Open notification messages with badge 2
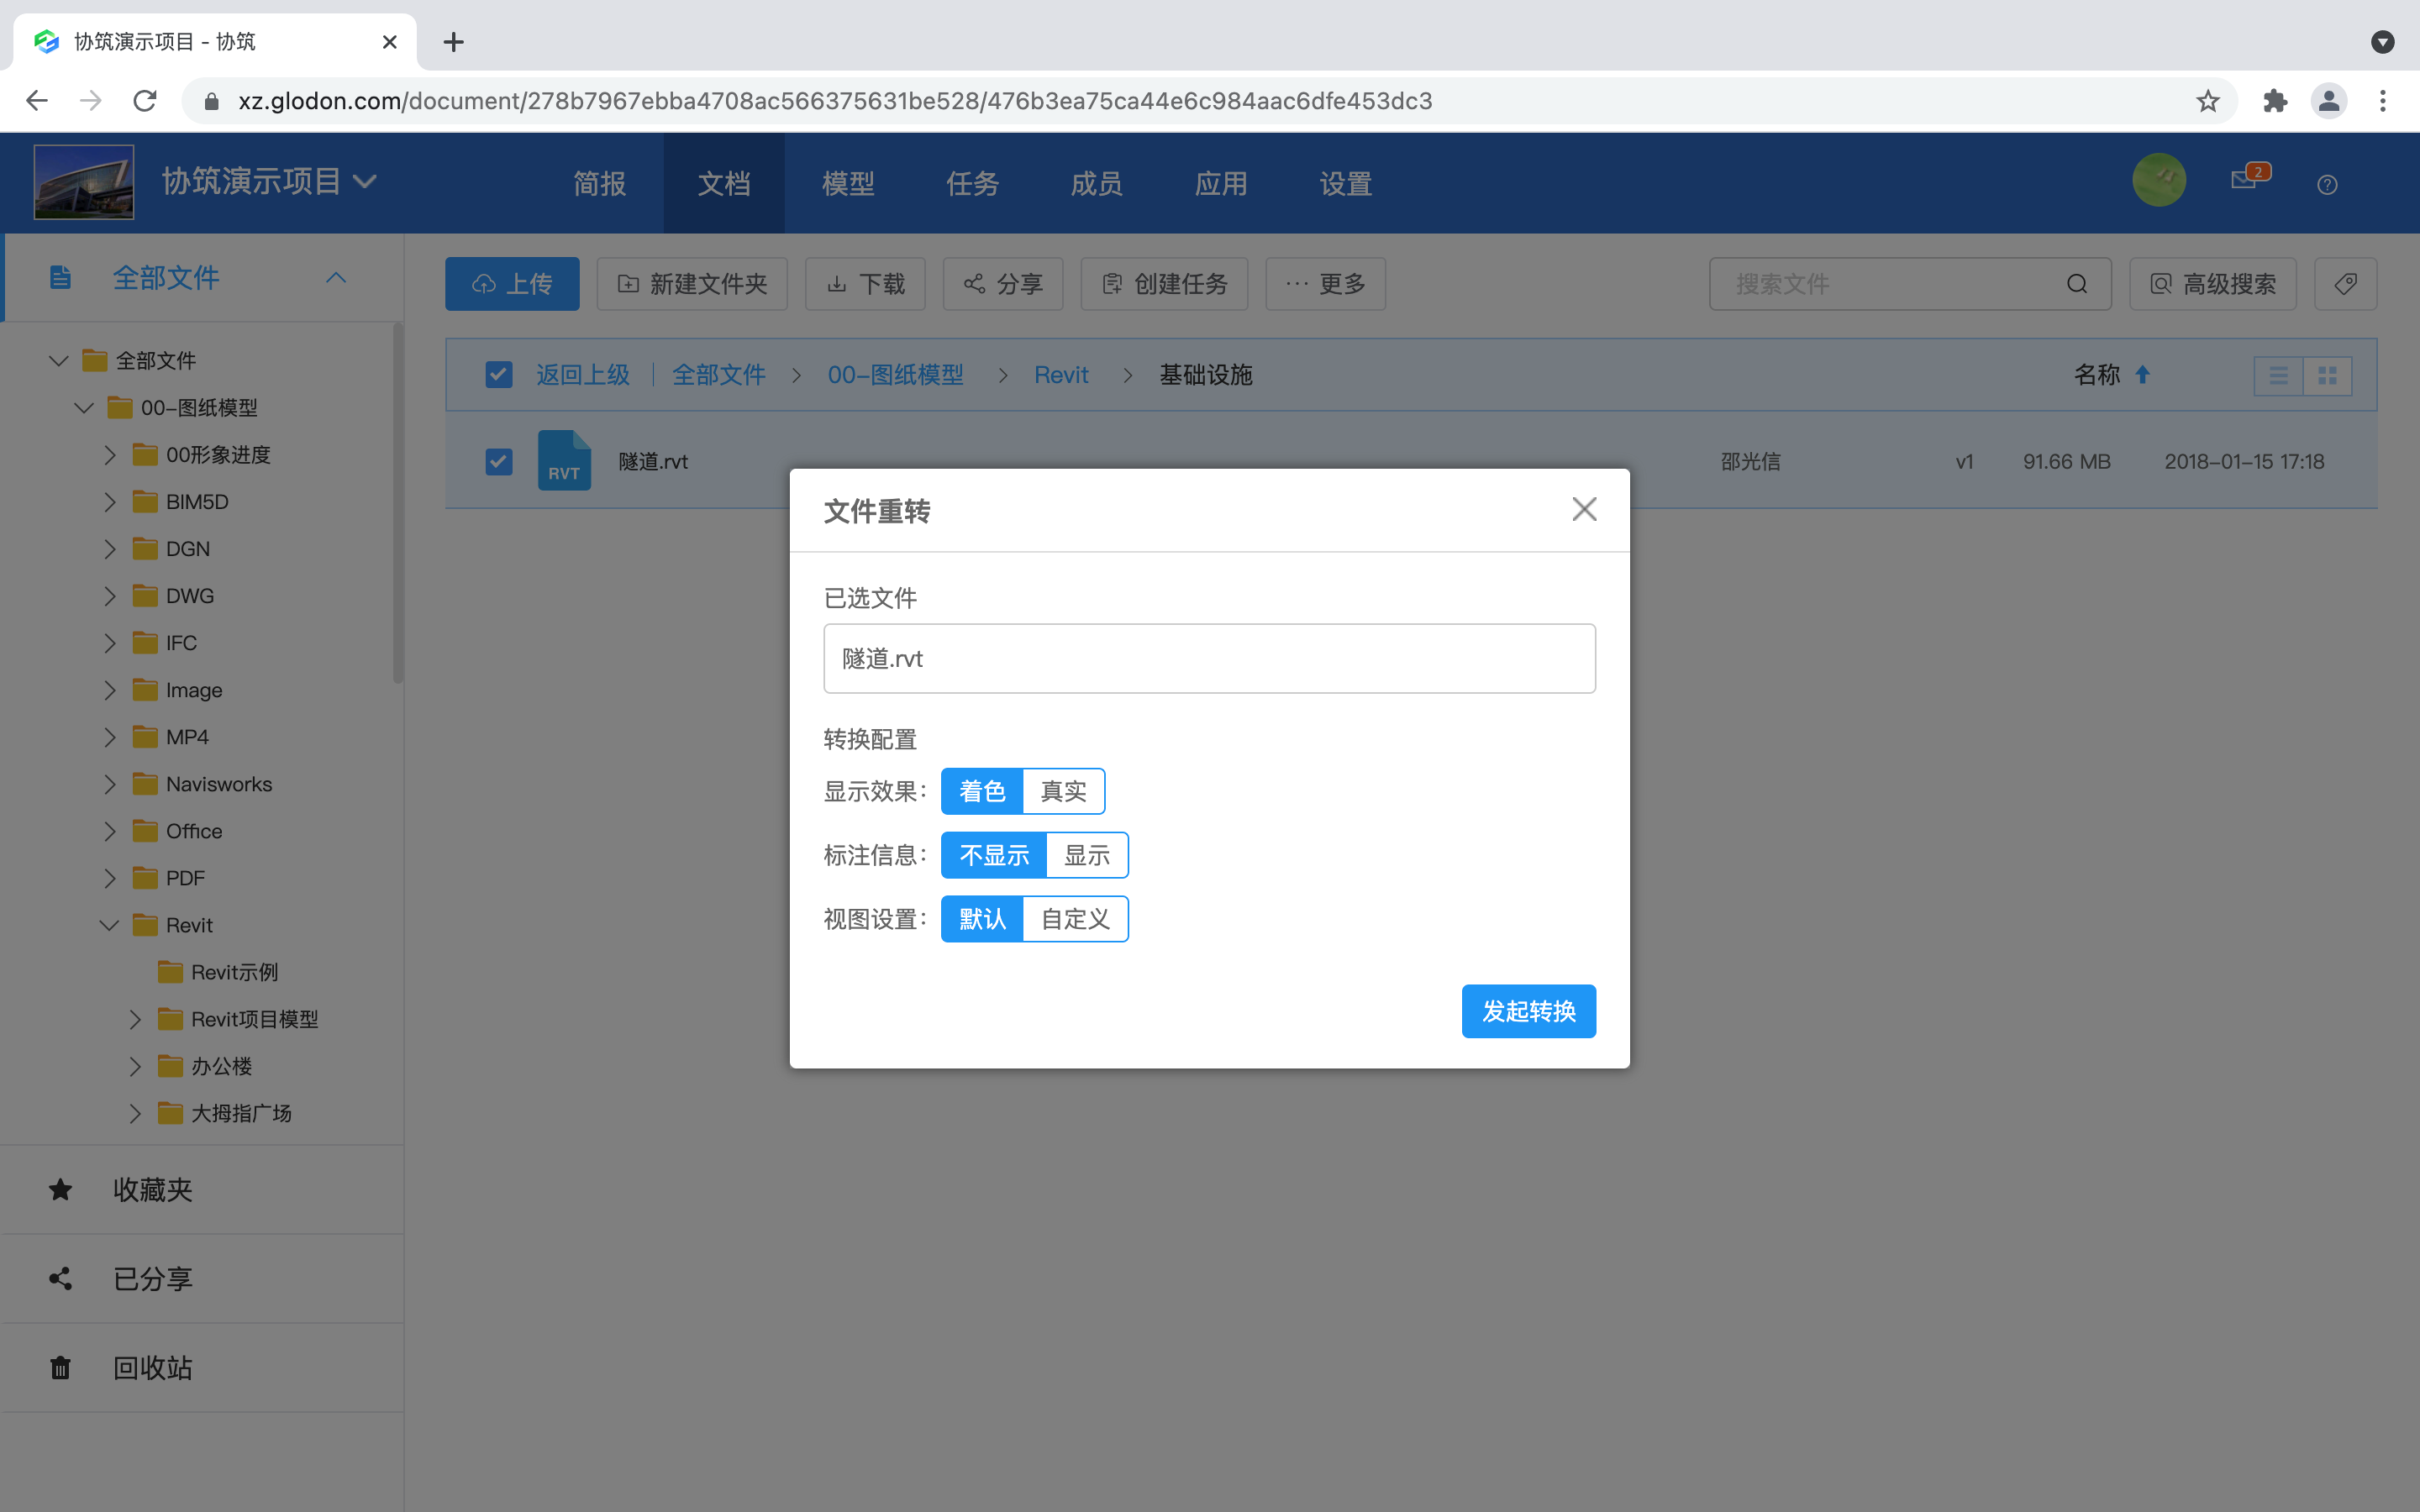Viewport: 2420px width, 1512px height. pos(2243,181)
